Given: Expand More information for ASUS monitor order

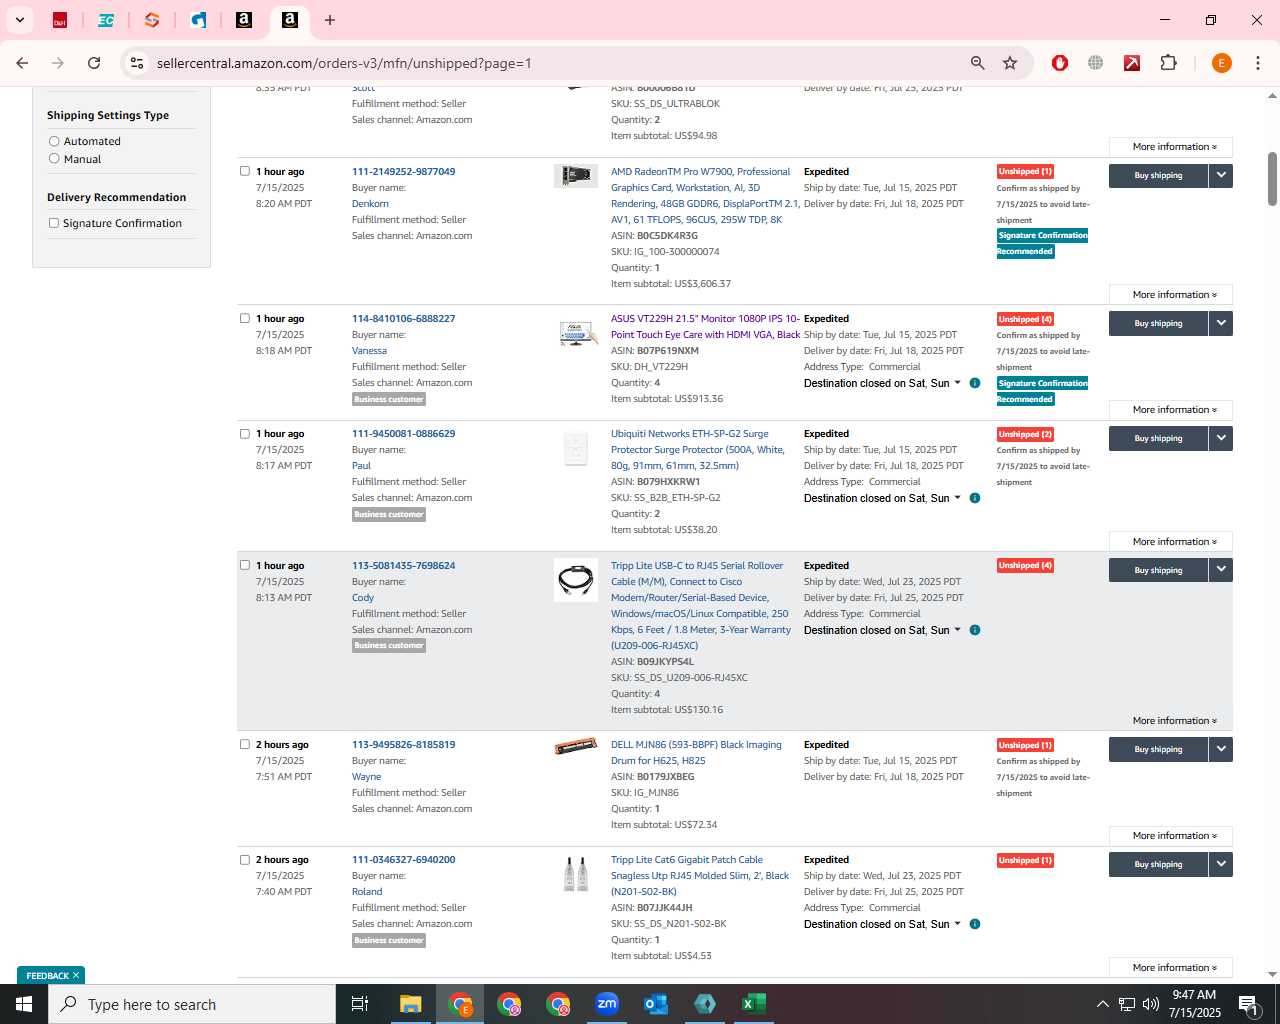Looking at the screenshot, I should [1171, 409].
